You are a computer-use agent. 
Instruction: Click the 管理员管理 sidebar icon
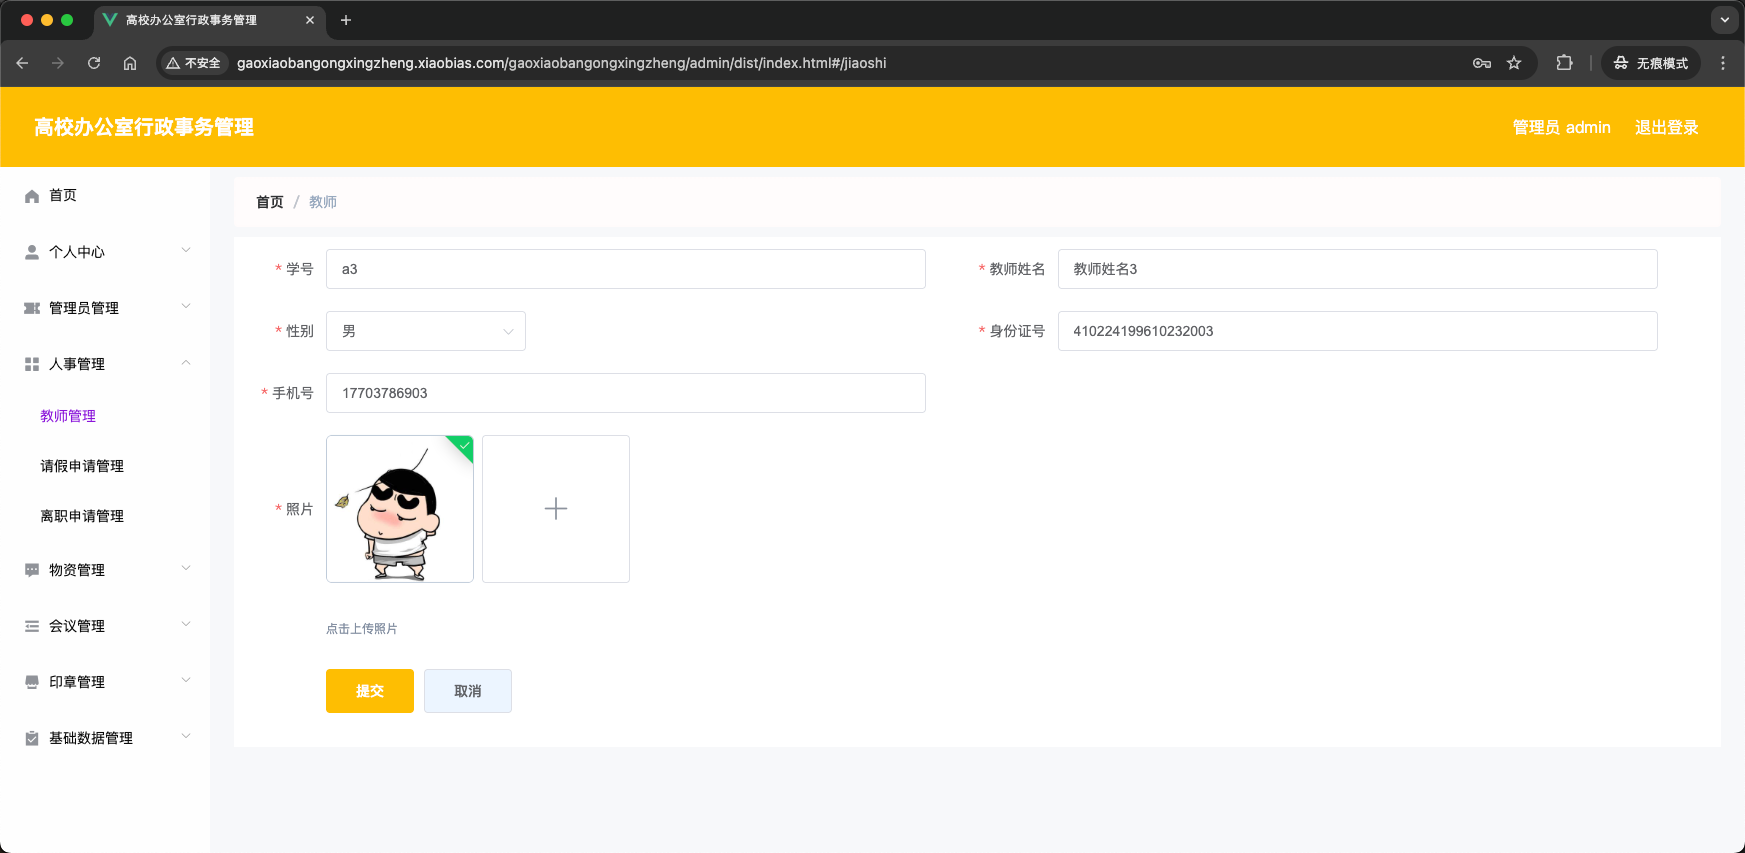pyautogui.click(x=32, y=308)
